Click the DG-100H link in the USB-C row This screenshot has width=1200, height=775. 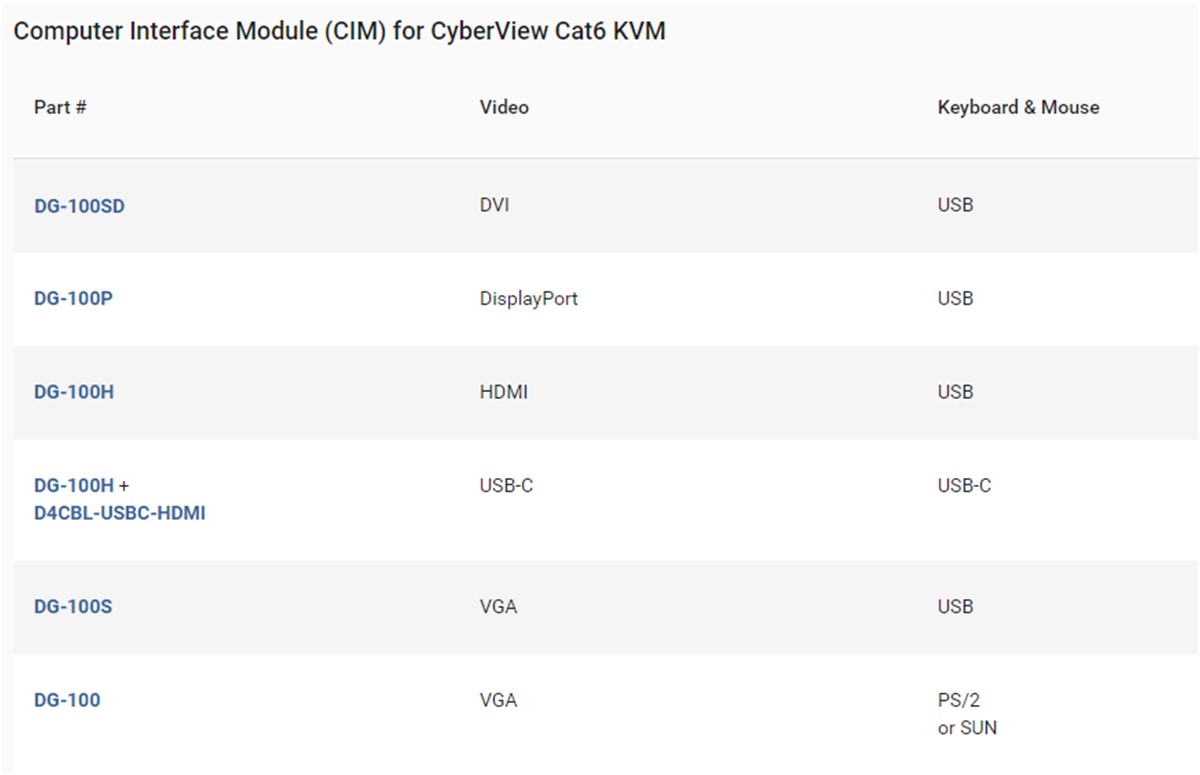[74, 486]
